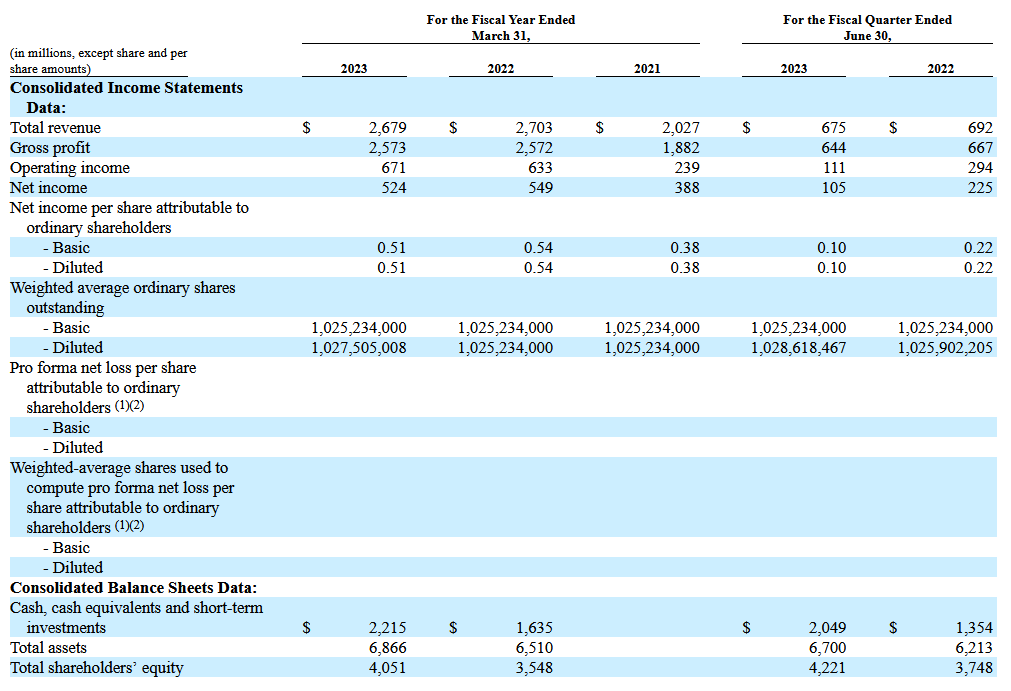Select shareholders' equity value 3,748

click(974, 668)
